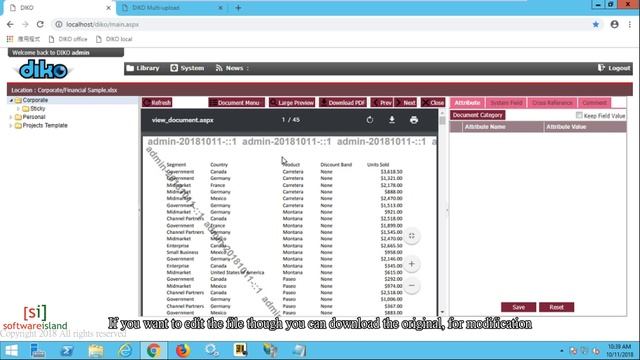Click the page number indicator 1 / 45
The width and height of the screenshot is (640, 360).
(291, 120)
